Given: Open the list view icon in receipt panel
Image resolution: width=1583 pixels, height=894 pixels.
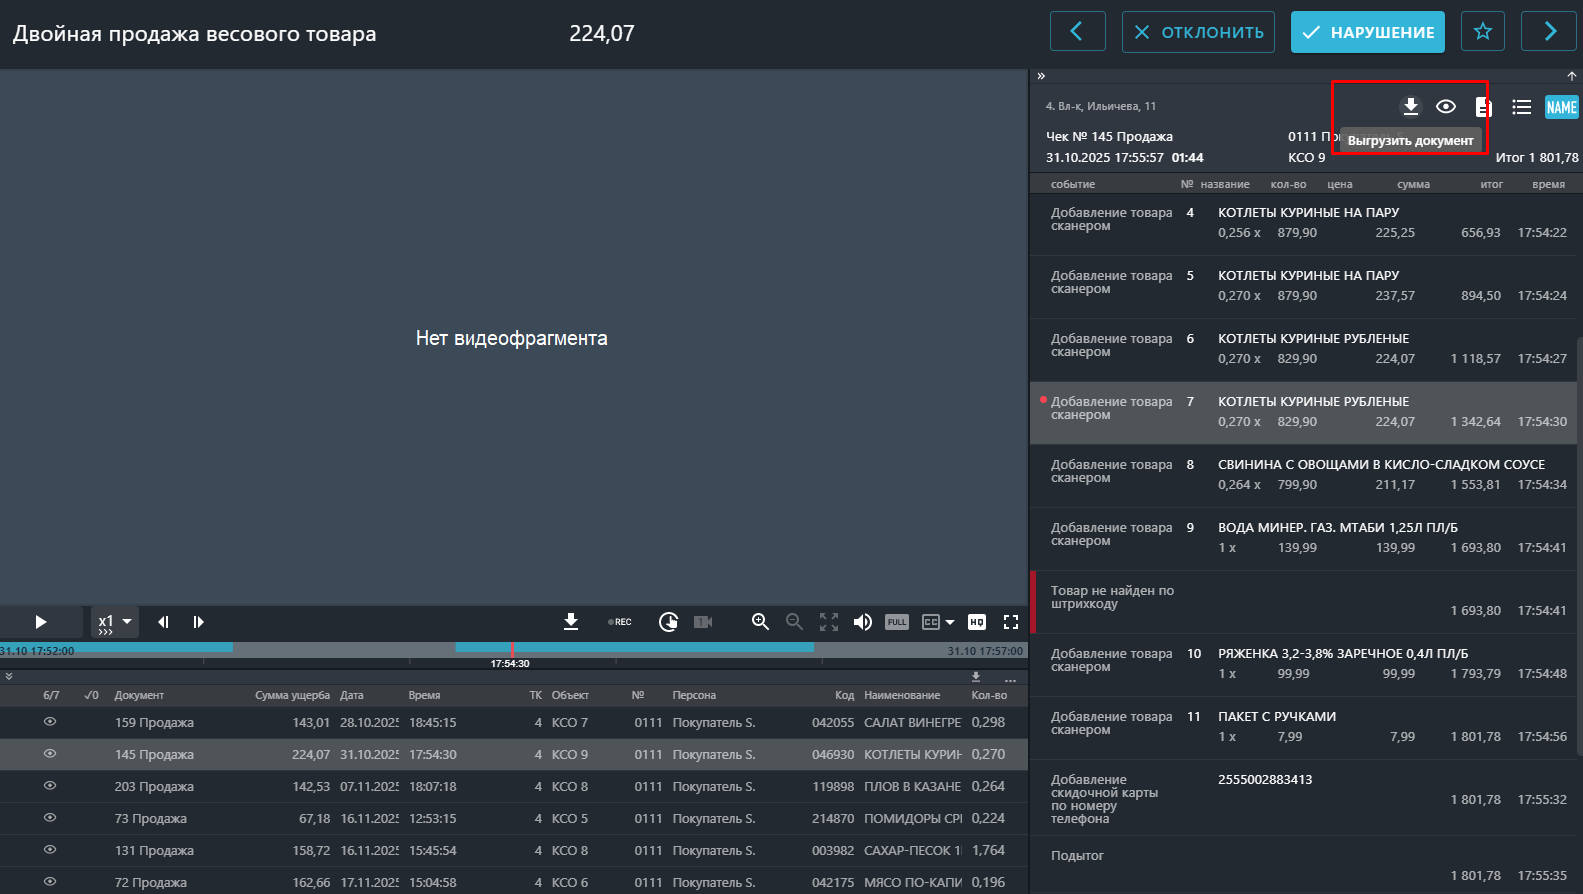Looking at the screenshot, I should [1521, 107].
